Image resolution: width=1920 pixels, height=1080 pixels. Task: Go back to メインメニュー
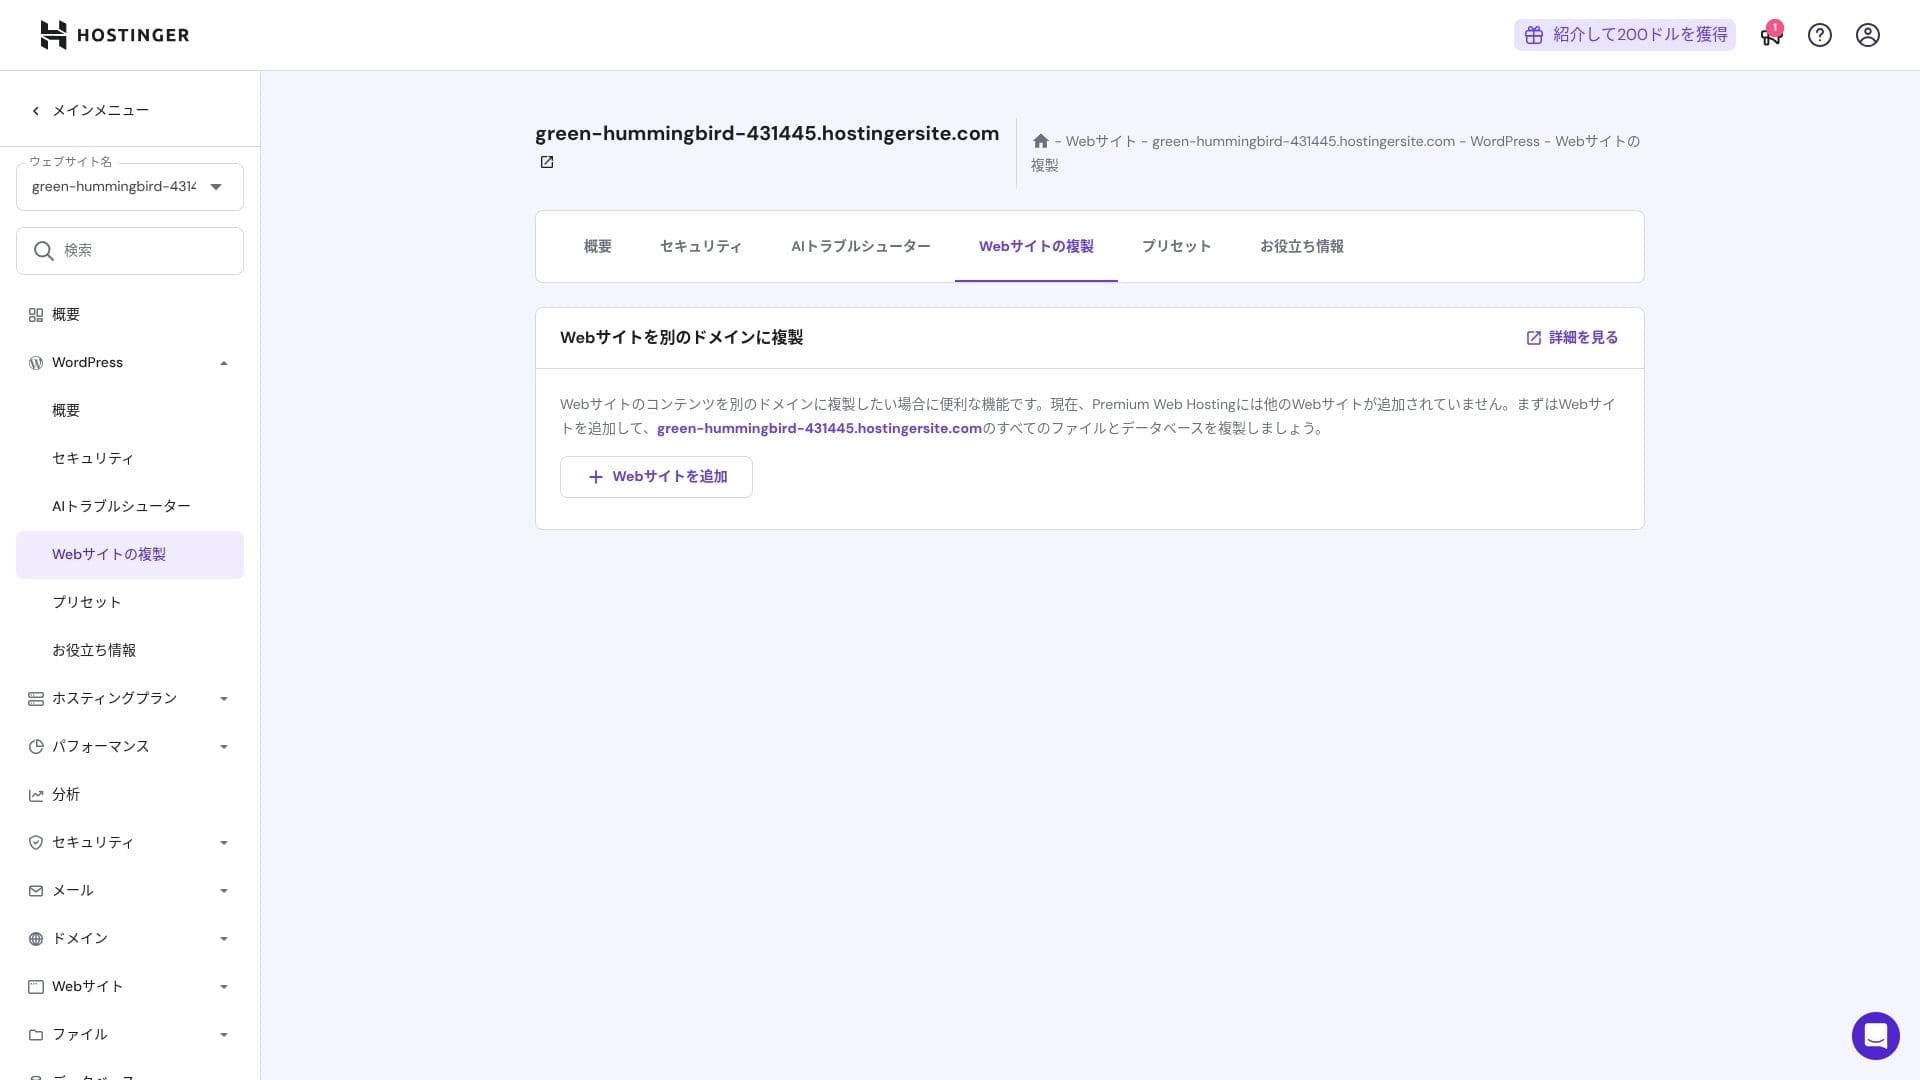coord(90,111)
